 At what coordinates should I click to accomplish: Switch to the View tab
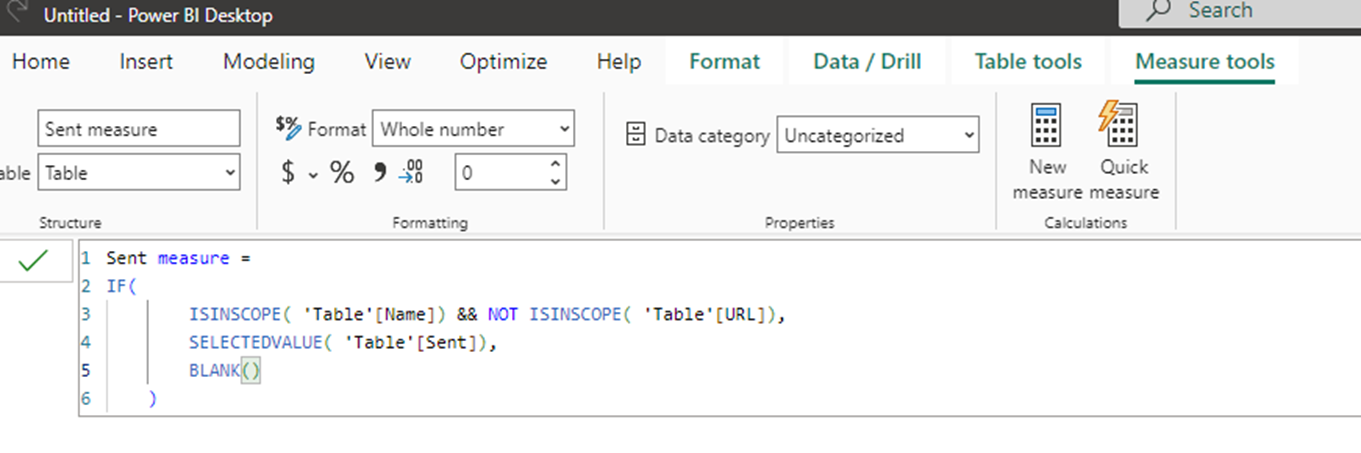click(x=388, y=61)
